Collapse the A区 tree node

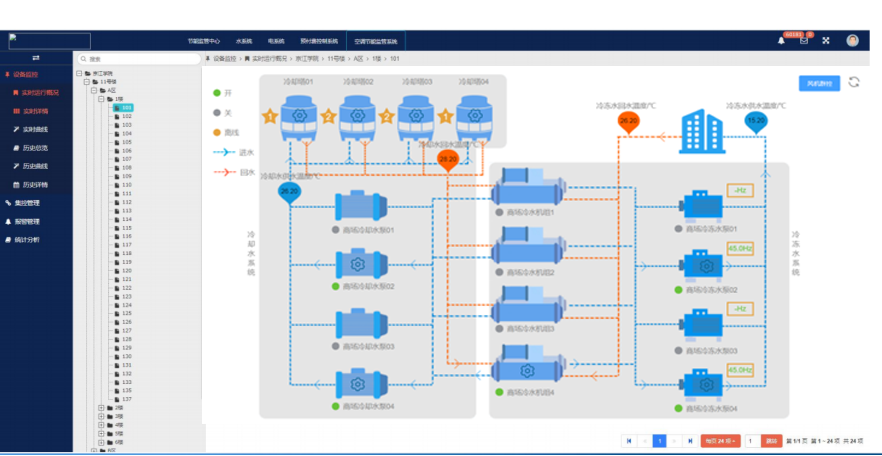coord(92,90)
